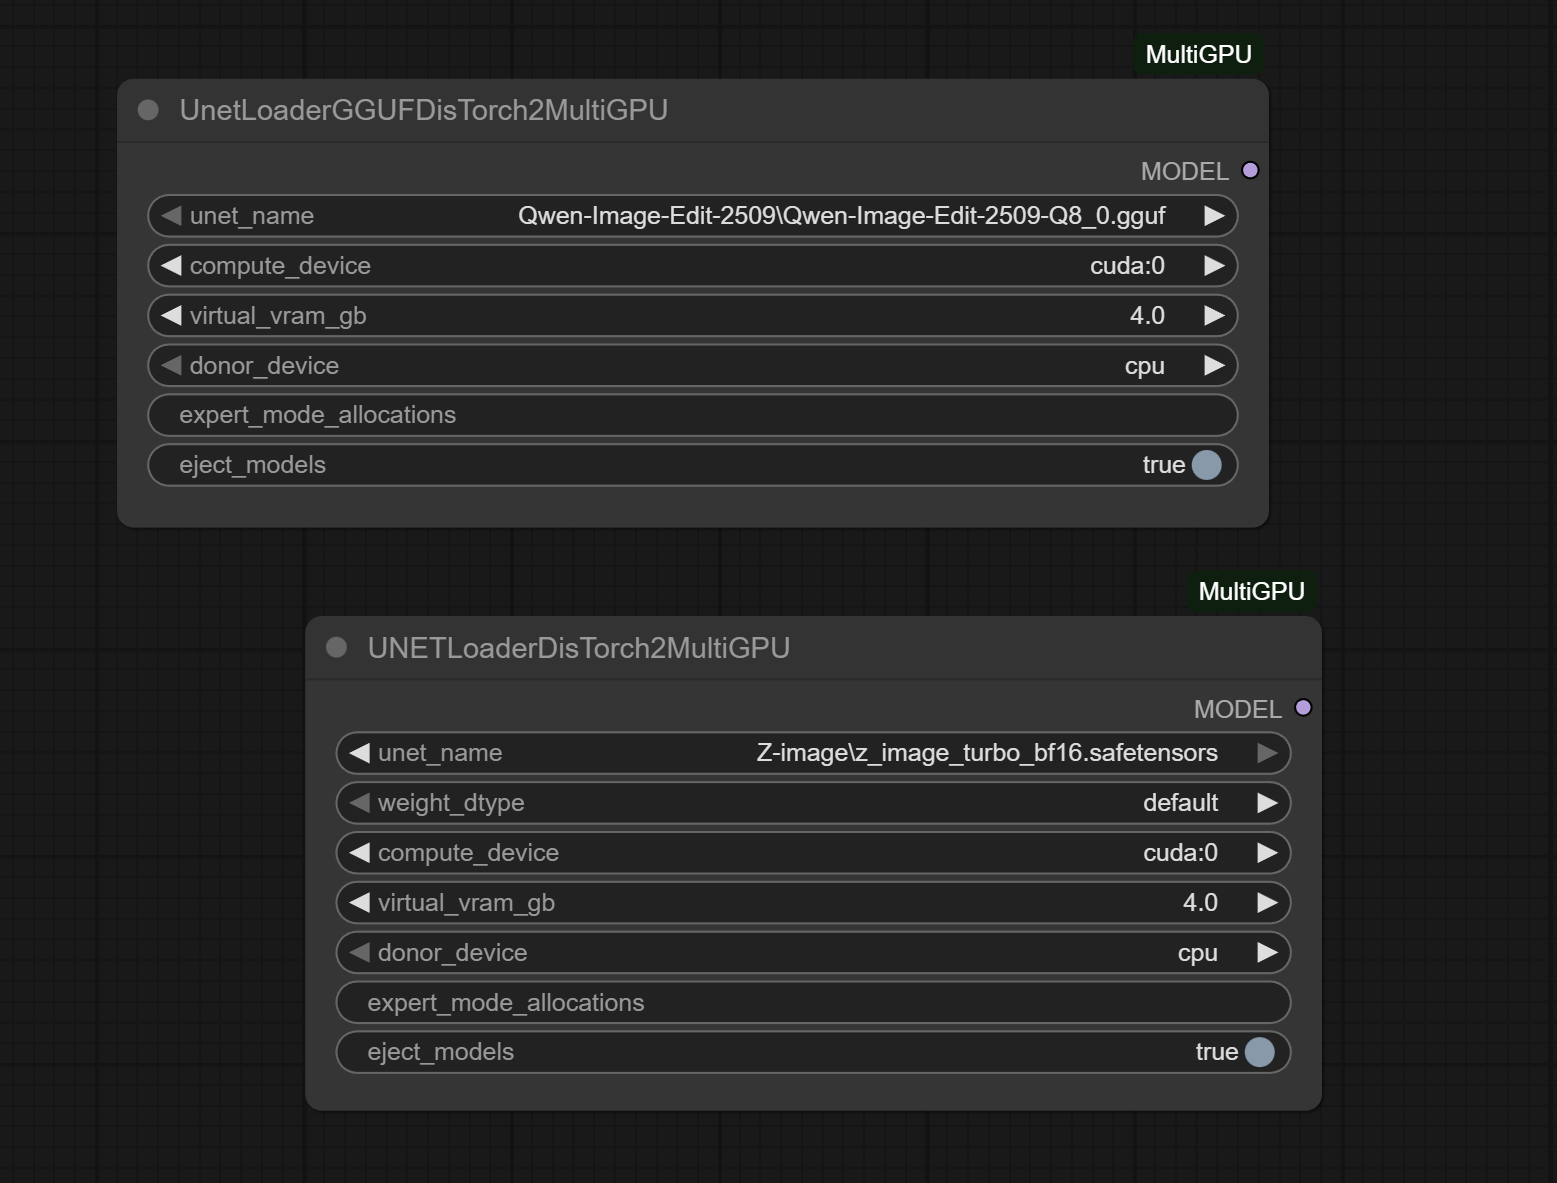Click the MultiGPU badge above the GGUF loader node

(1198, 55)
